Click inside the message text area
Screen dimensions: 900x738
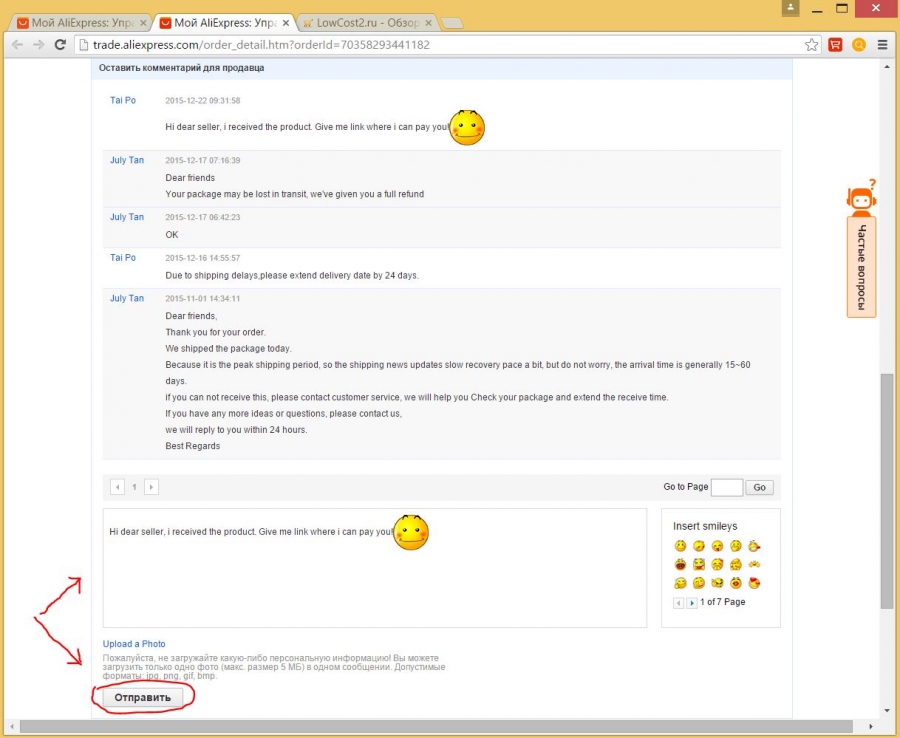374,580
